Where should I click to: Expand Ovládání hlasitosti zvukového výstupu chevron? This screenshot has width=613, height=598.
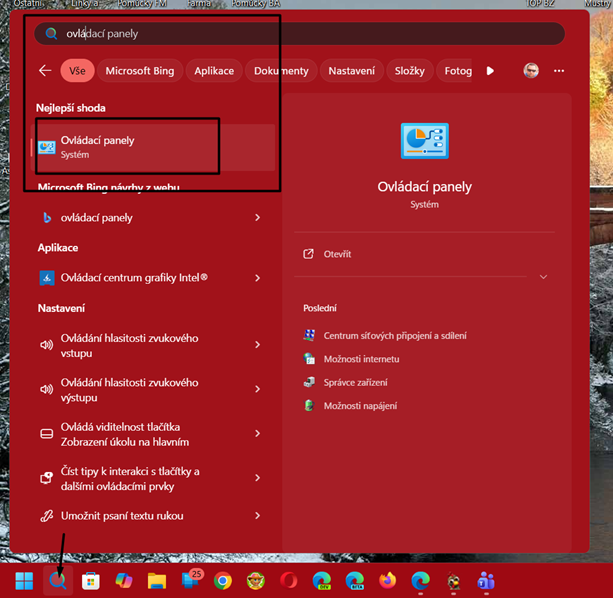pyautogui.click(x=257, y=389)
